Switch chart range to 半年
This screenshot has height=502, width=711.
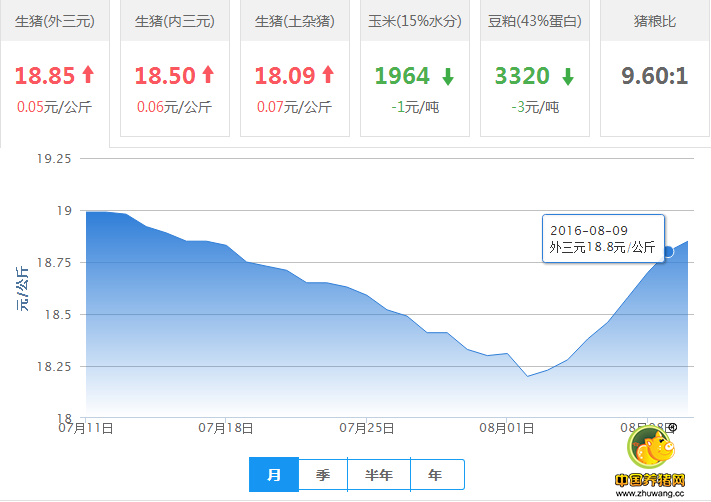(378, 475)
